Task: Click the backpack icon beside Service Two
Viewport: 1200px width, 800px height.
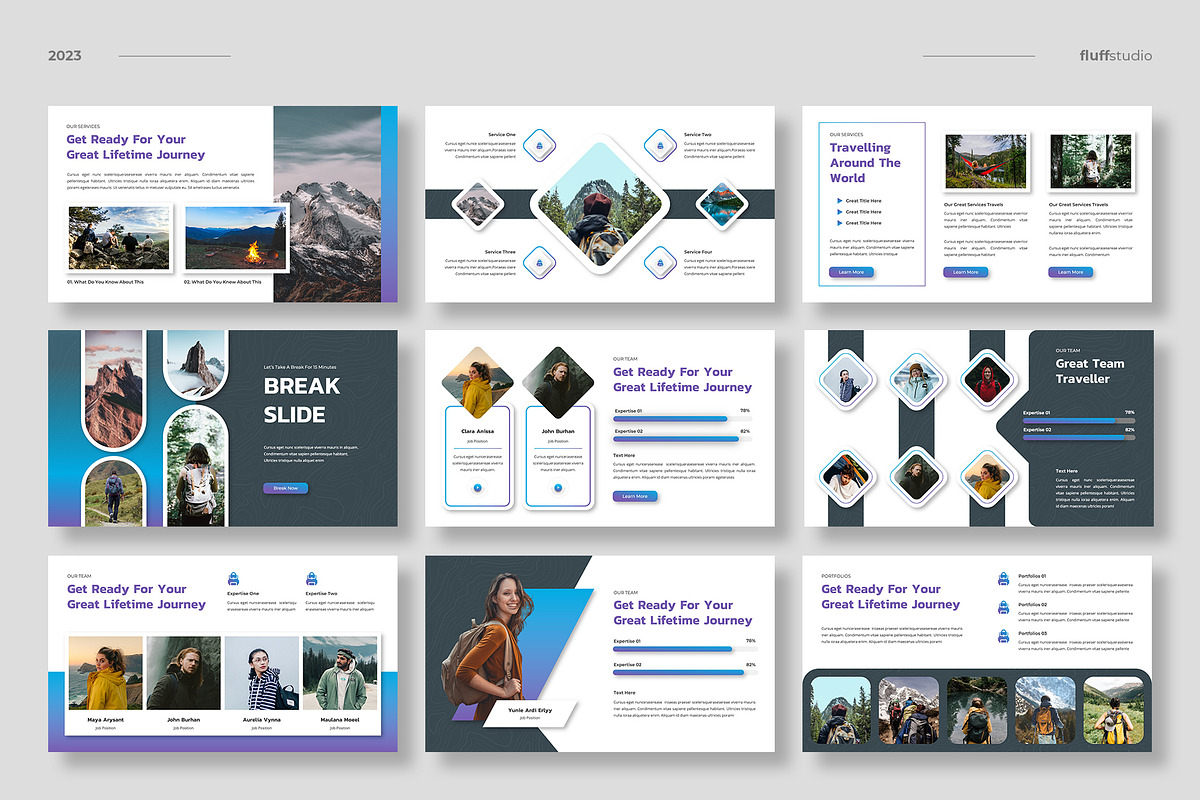Action: [659, 146]
